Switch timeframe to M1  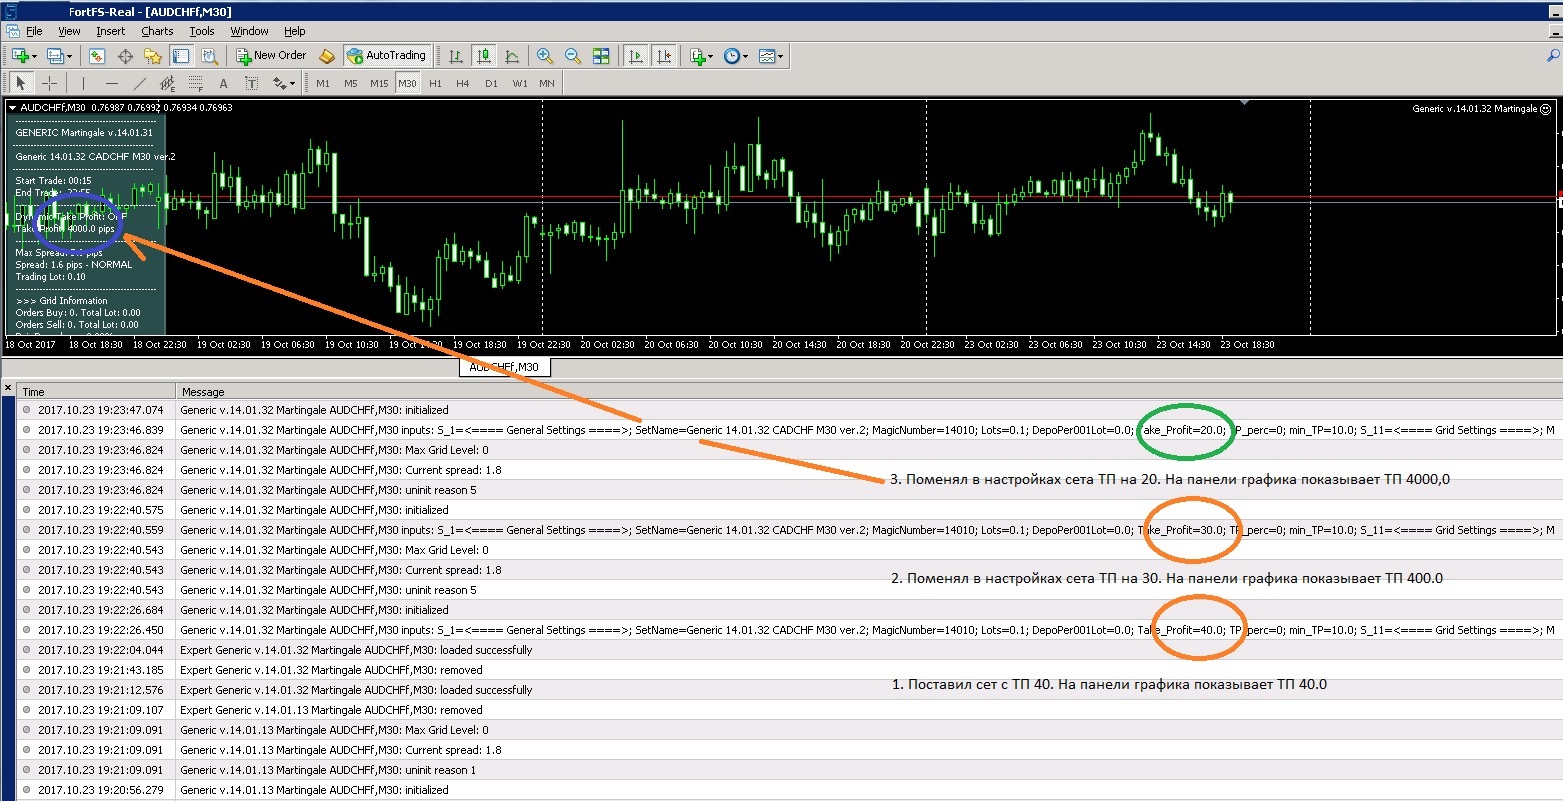(323, 83)
